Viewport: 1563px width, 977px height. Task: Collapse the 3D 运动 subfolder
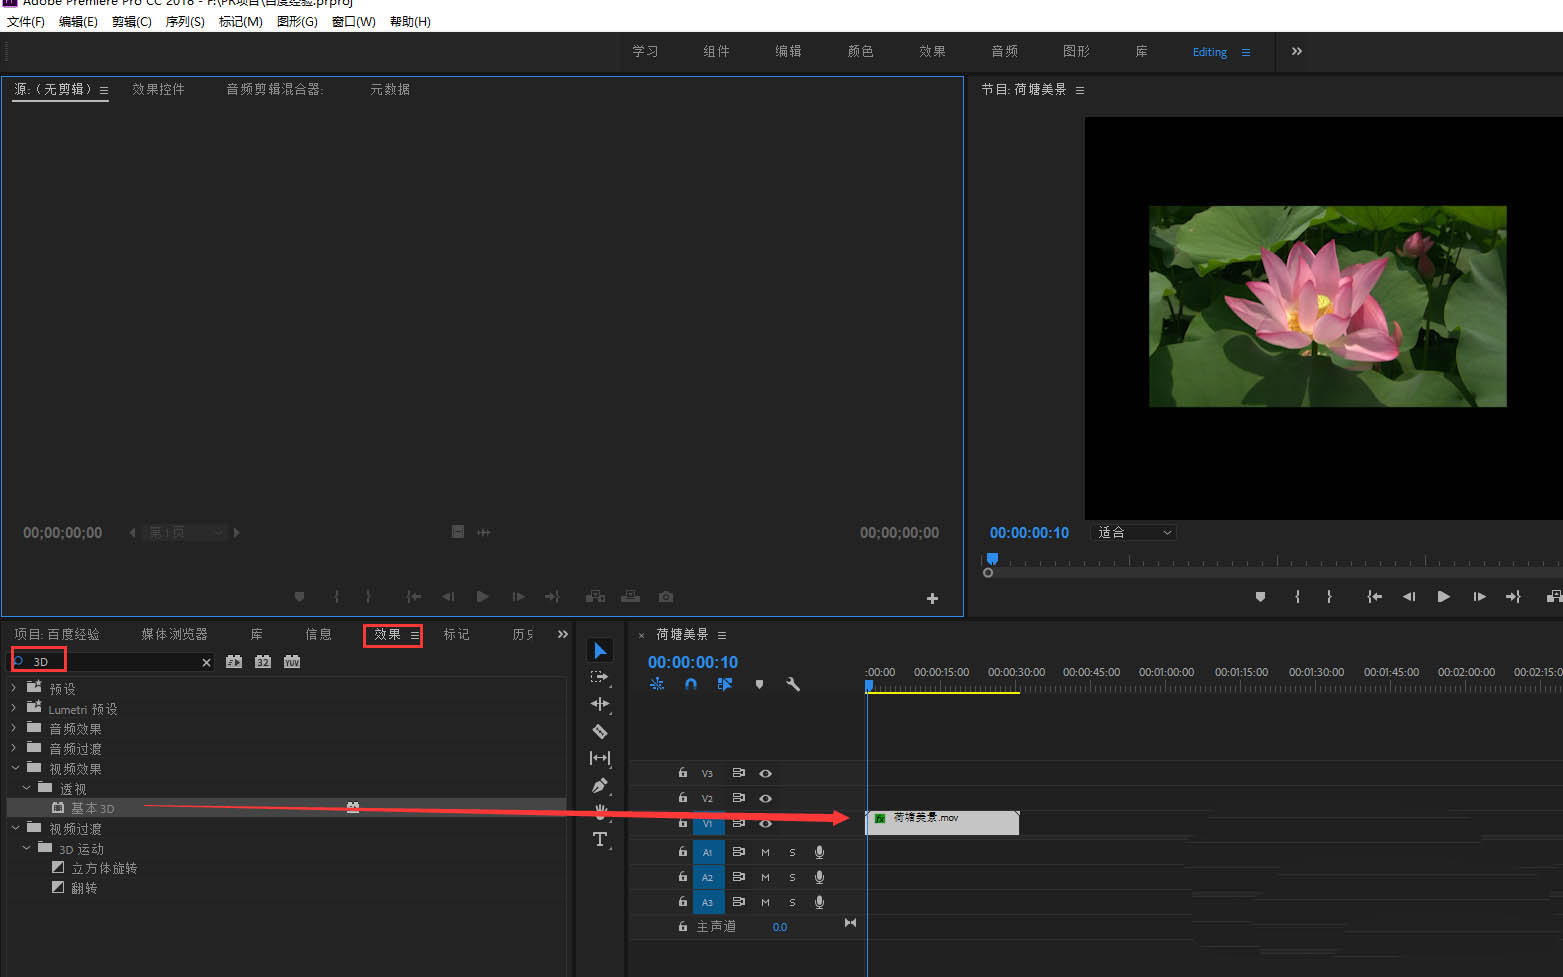pos(26,848)
